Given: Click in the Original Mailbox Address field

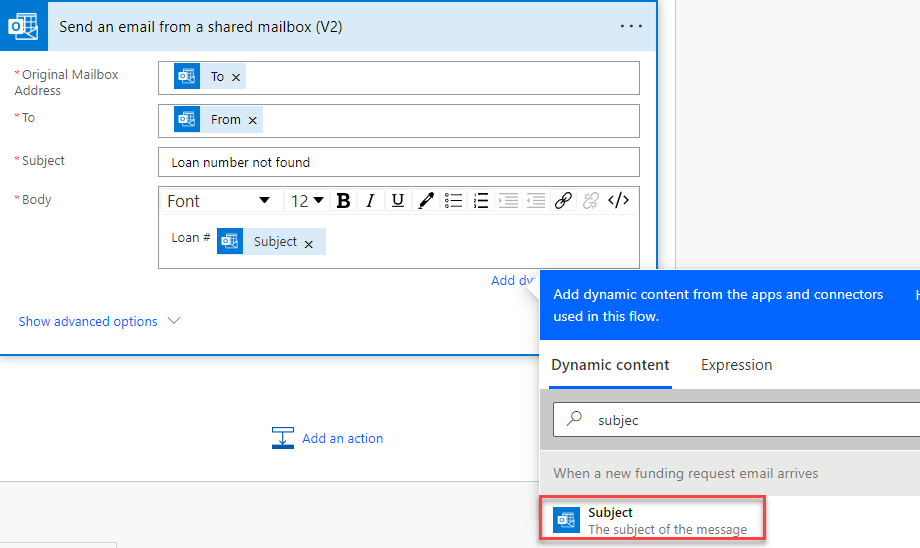Looking at the screenshot, I should tap(398, 77).
